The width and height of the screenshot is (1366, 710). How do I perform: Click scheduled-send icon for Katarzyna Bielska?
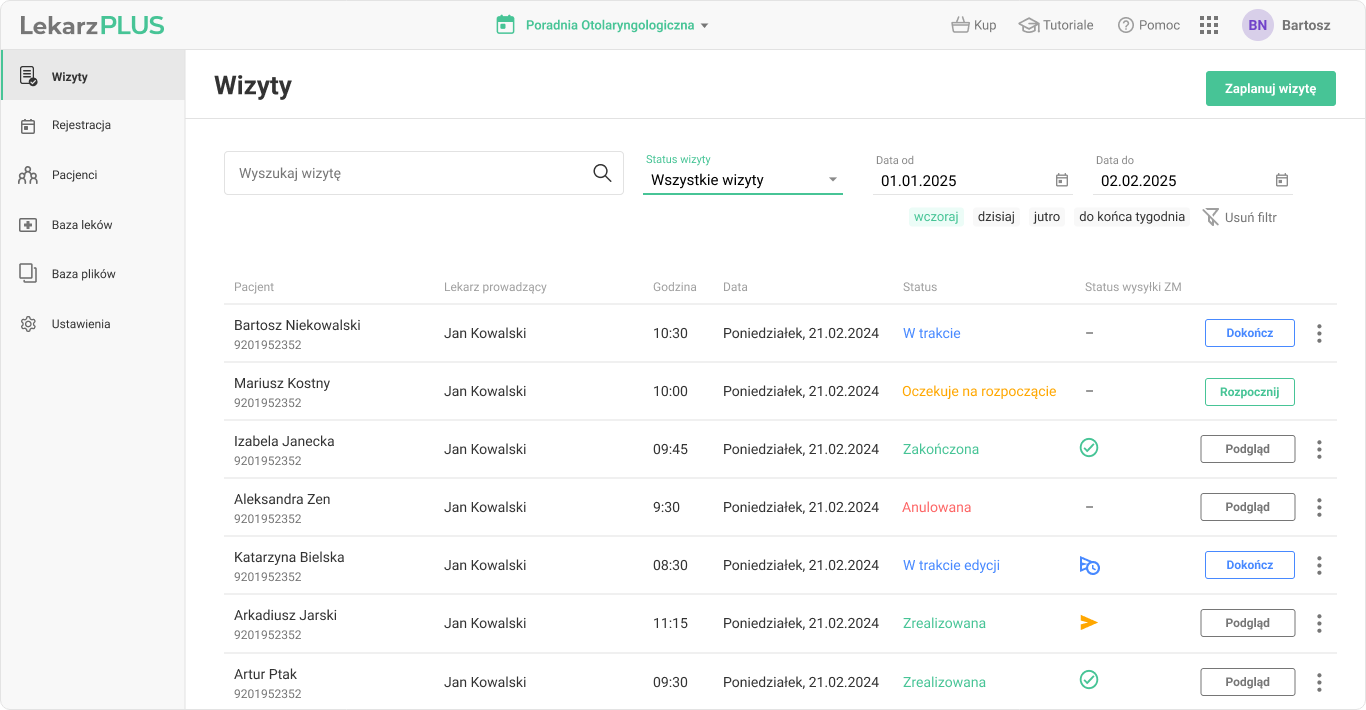[x=1089, y=566]
